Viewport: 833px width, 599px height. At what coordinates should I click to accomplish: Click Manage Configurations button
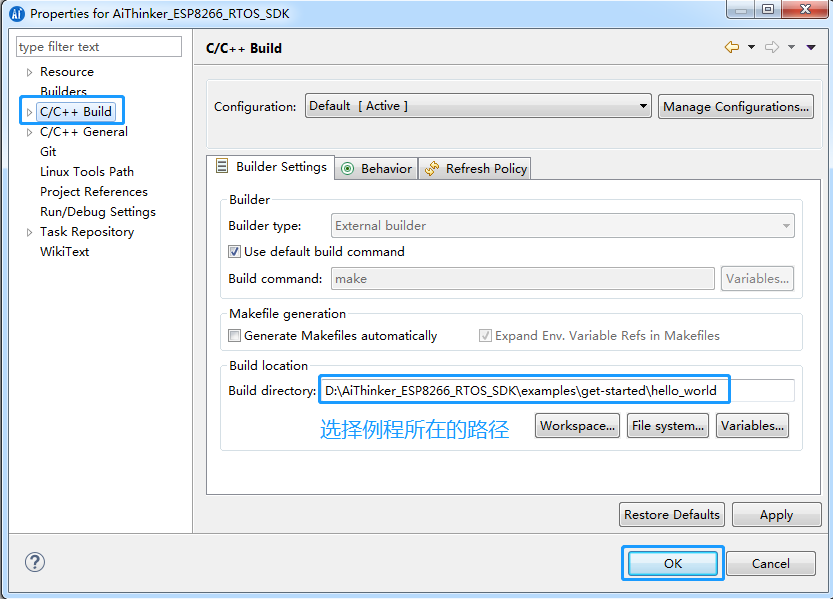(x=736, y=107)
